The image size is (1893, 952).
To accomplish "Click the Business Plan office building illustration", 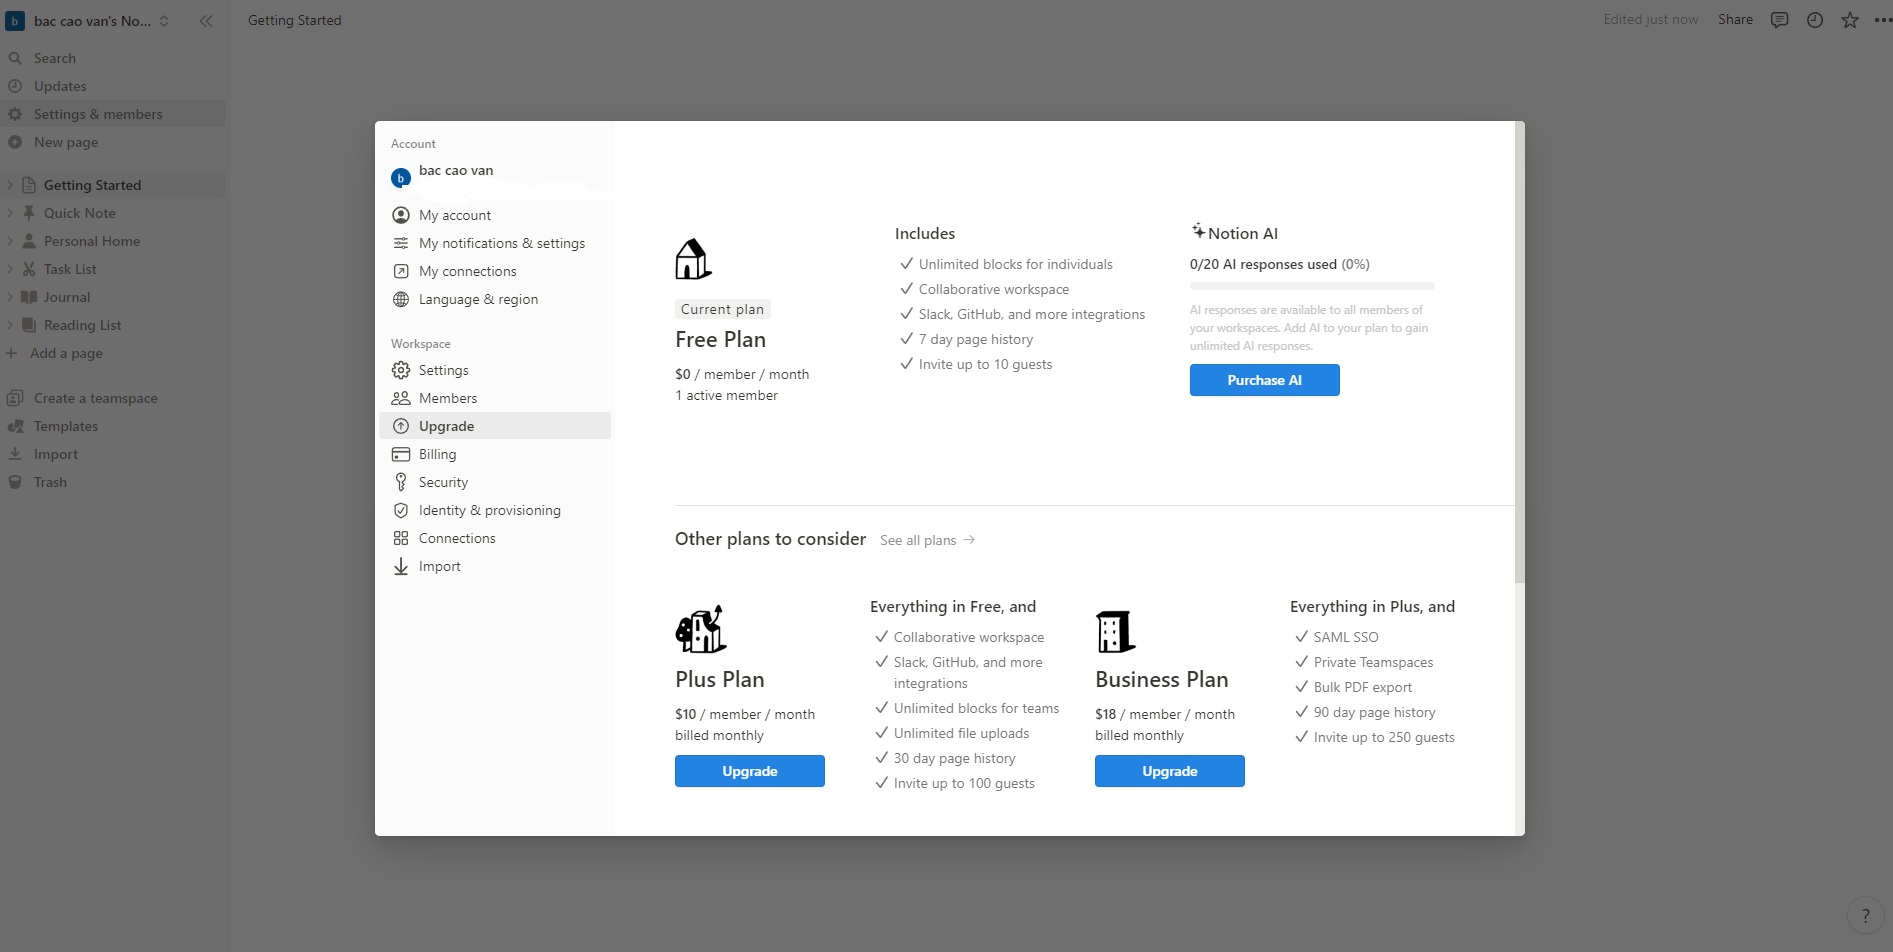I will 1116,631.
